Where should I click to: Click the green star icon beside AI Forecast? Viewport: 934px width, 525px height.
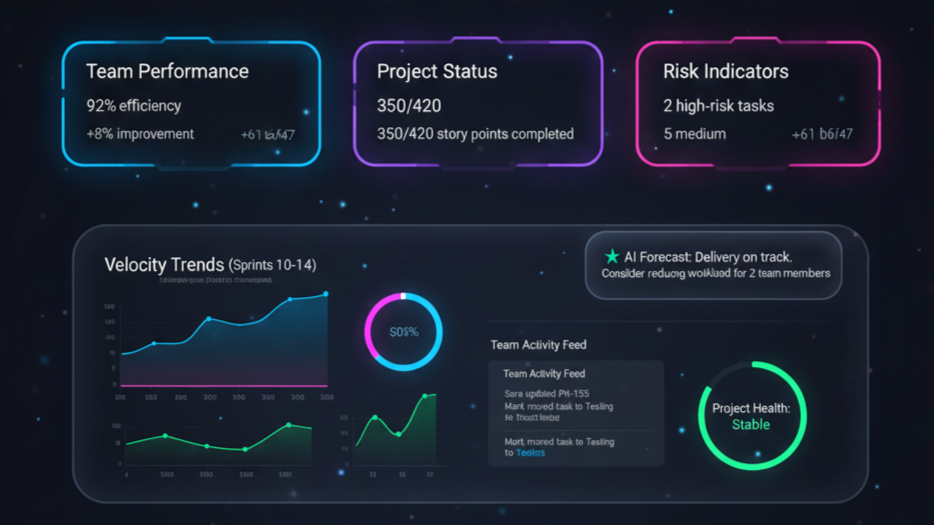(612, 257)
